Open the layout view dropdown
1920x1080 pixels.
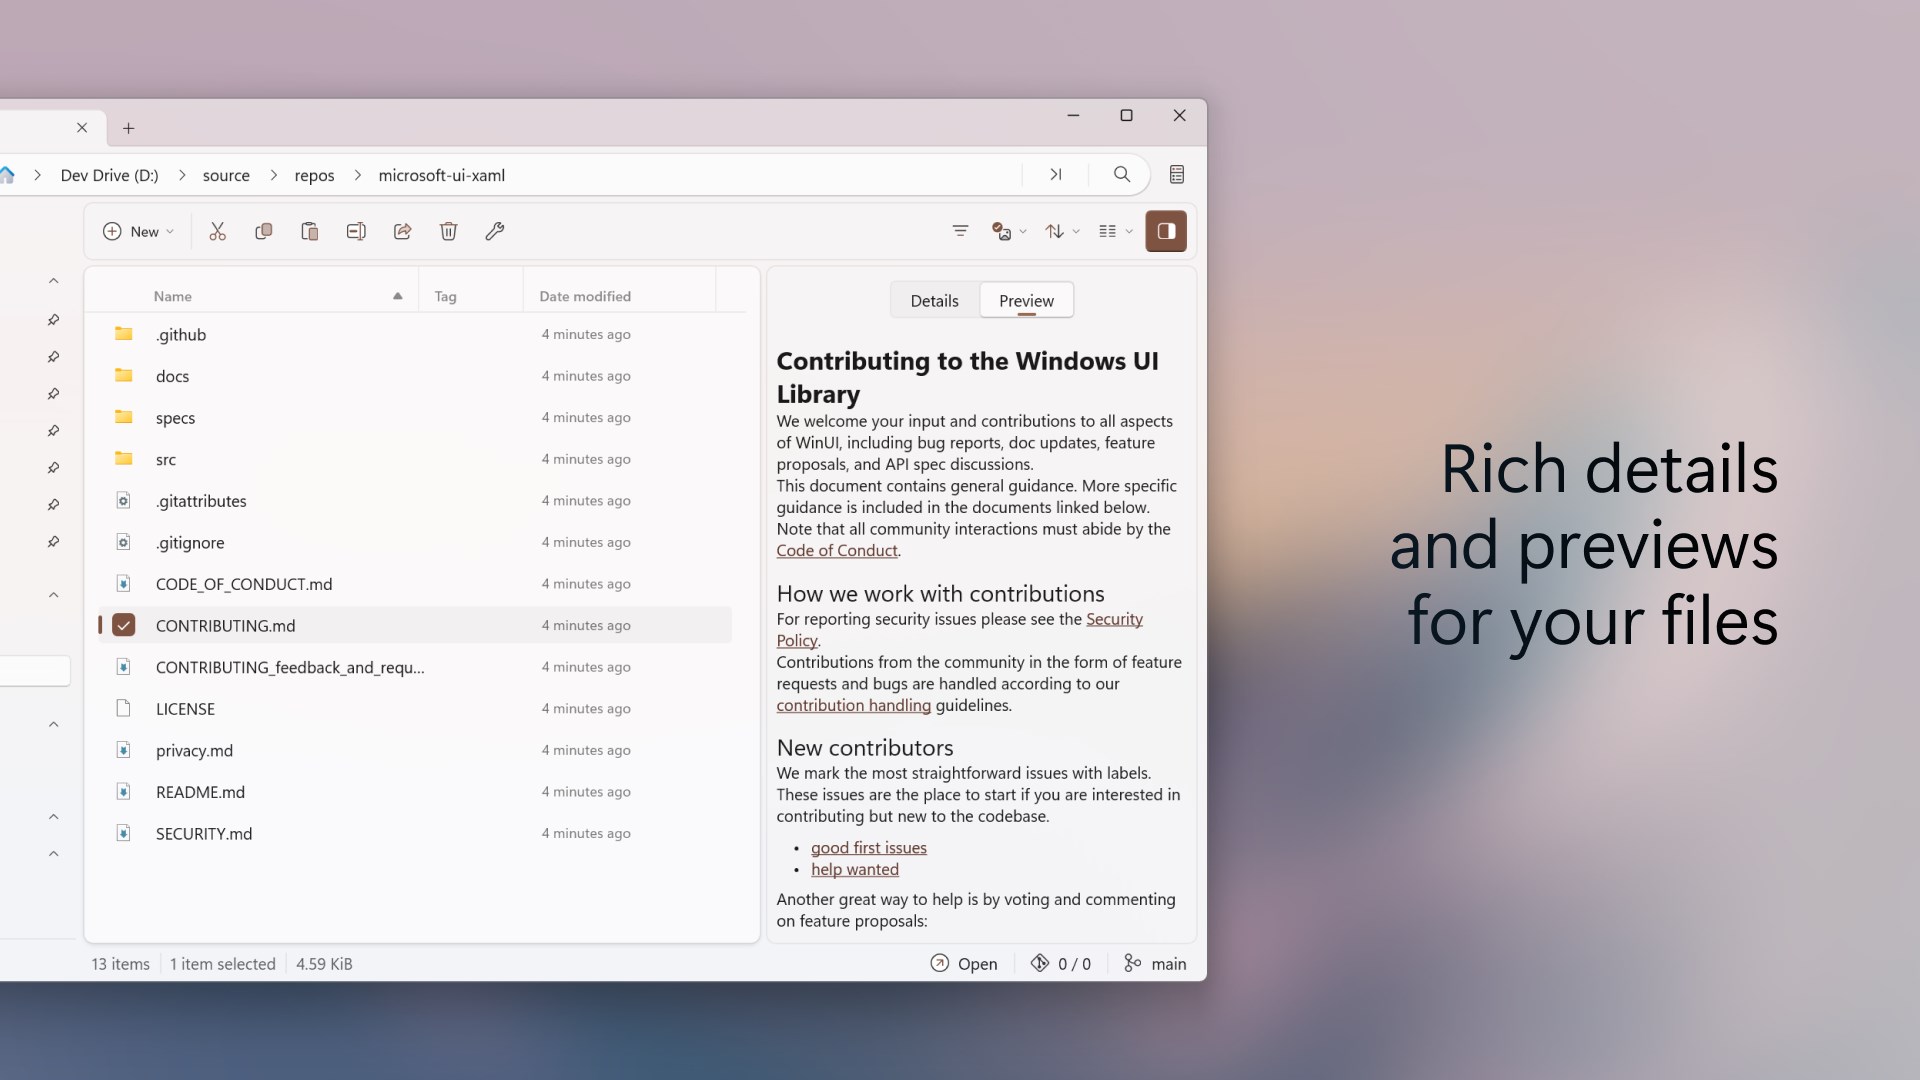1113,231
